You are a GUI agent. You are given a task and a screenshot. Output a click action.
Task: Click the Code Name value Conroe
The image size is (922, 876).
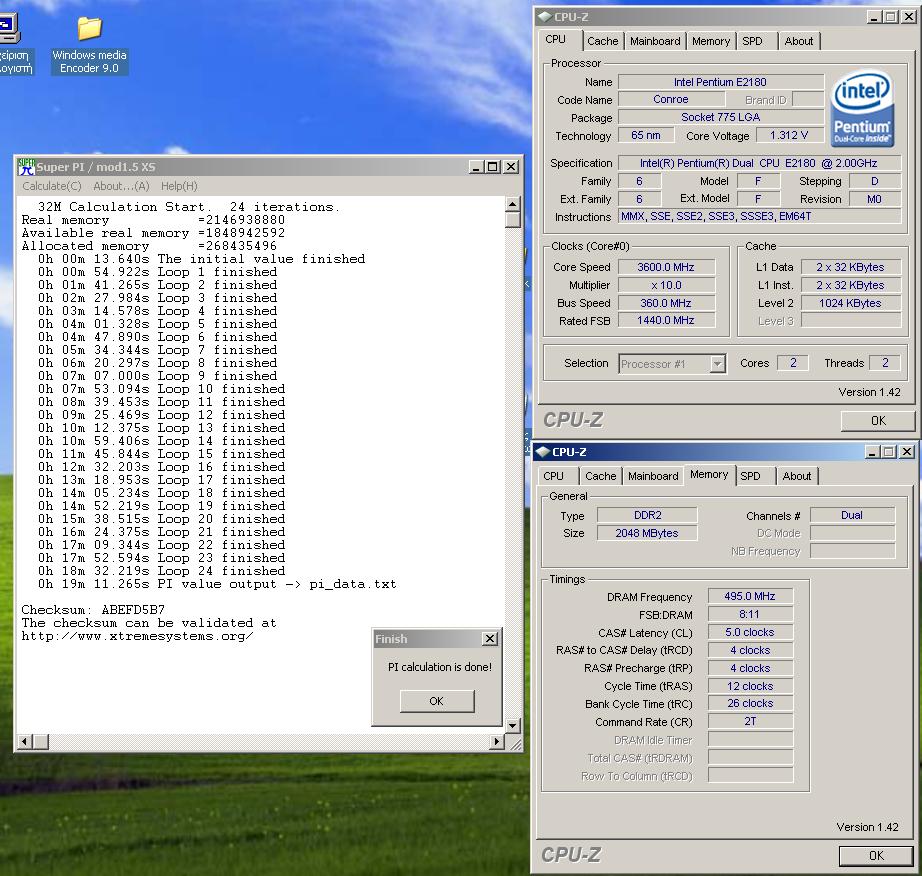(x=670, y=99)
